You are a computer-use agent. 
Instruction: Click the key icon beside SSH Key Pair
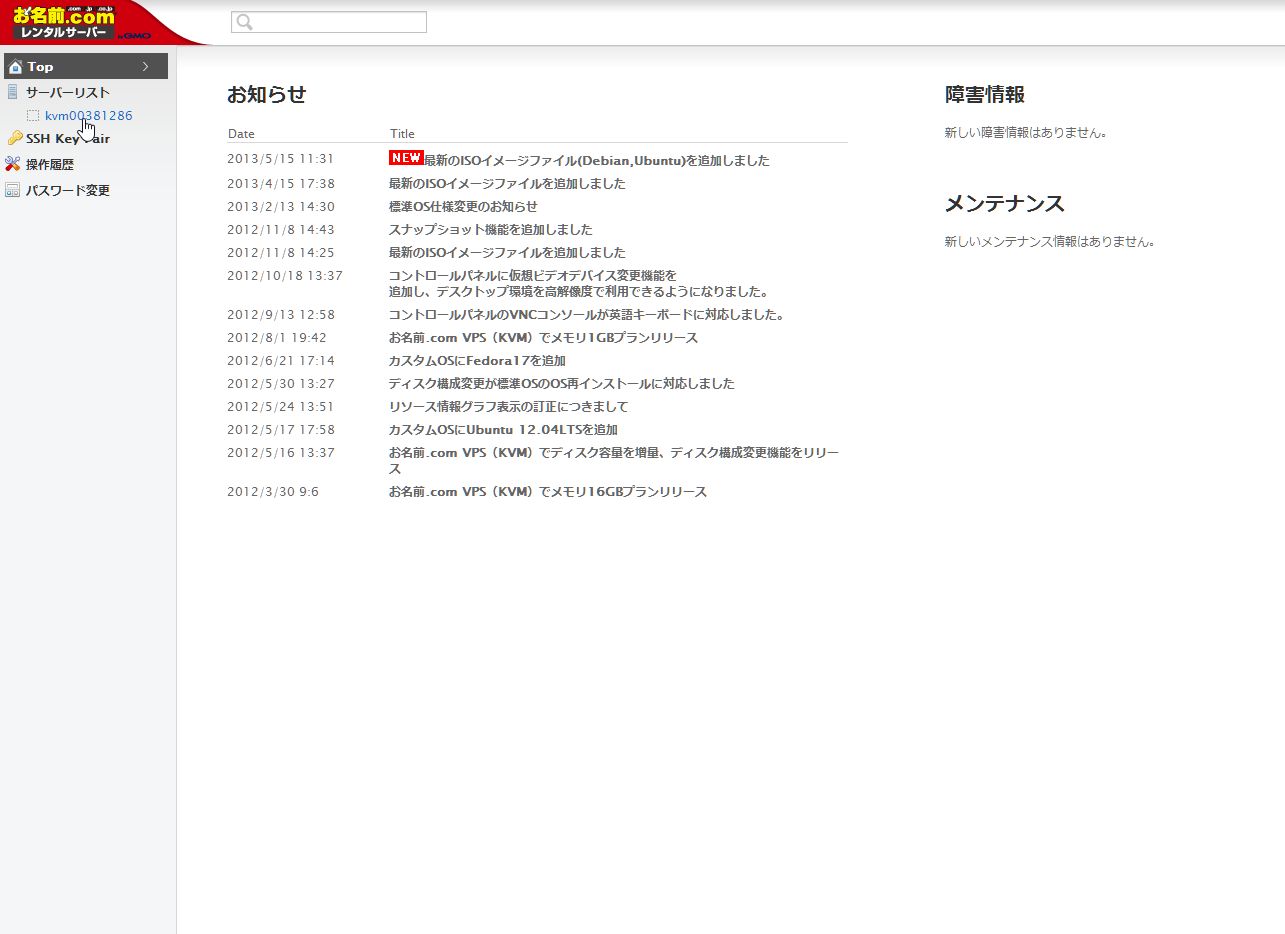pos(14,139)
